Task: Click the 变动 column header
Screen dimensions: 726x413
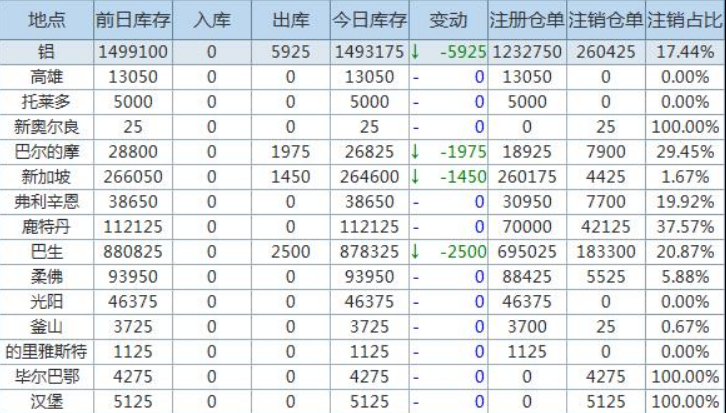Action: 448,21
